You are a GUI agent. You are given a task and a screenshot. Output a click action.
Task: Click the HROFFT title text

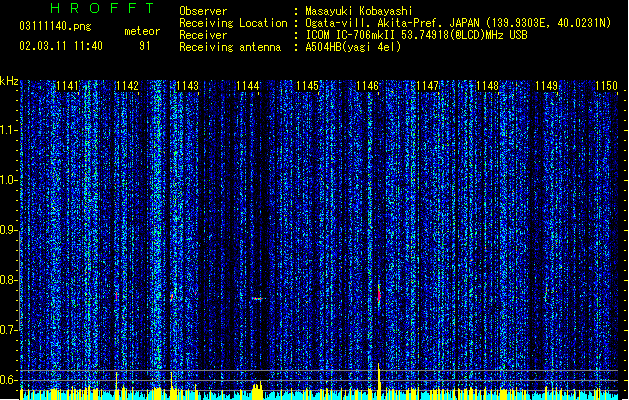(102, 8)
